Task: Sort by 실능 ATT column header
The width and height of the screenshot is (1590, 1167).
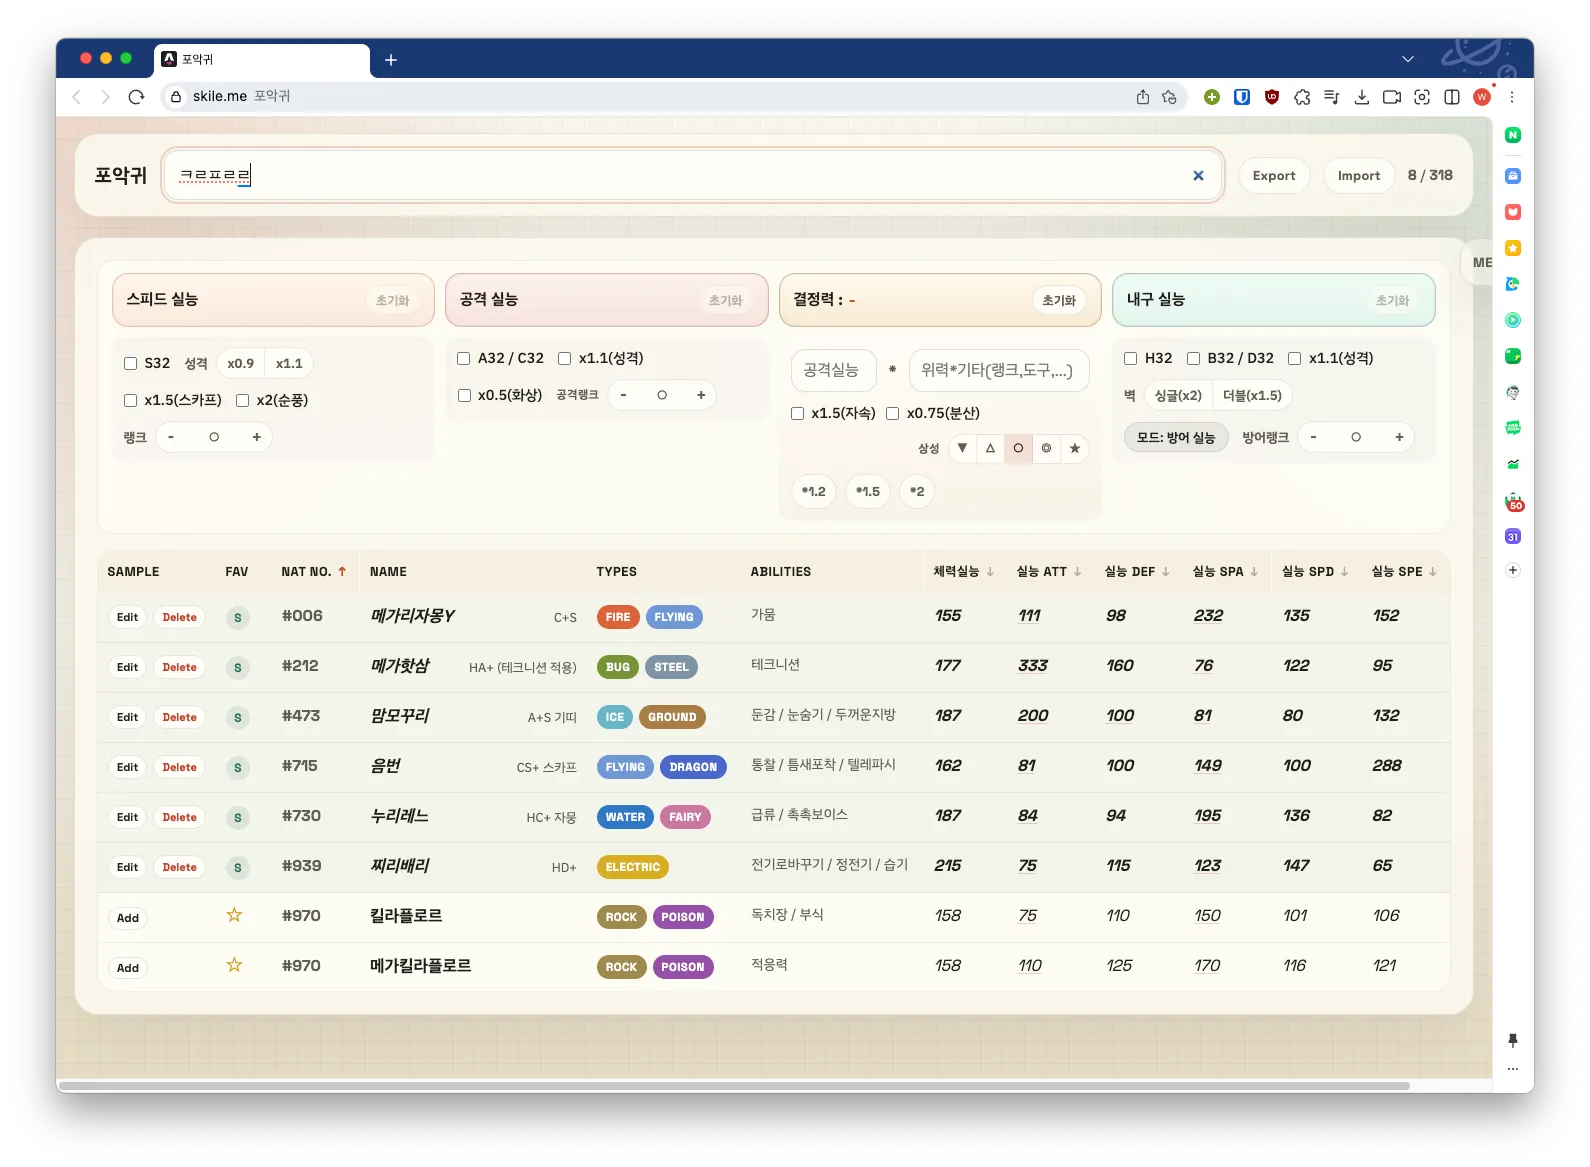Action: (x=1049, y=572)
